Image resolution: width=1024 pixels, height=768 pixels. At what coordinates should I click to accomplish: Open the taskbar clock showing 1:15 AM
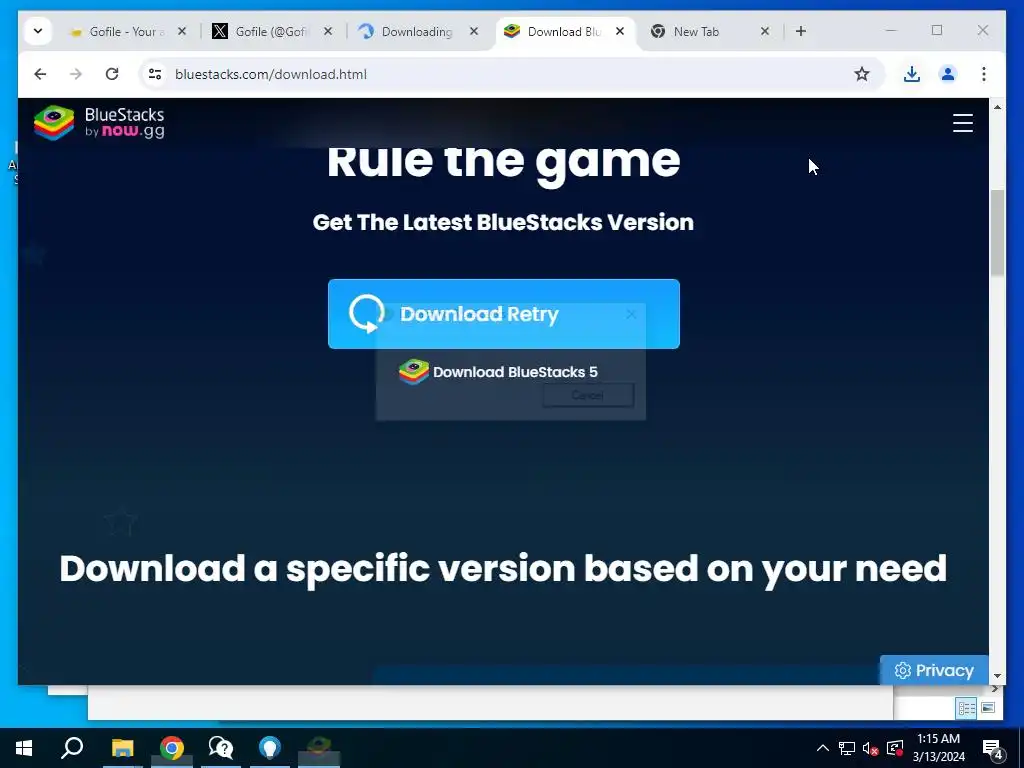[938, 748]
